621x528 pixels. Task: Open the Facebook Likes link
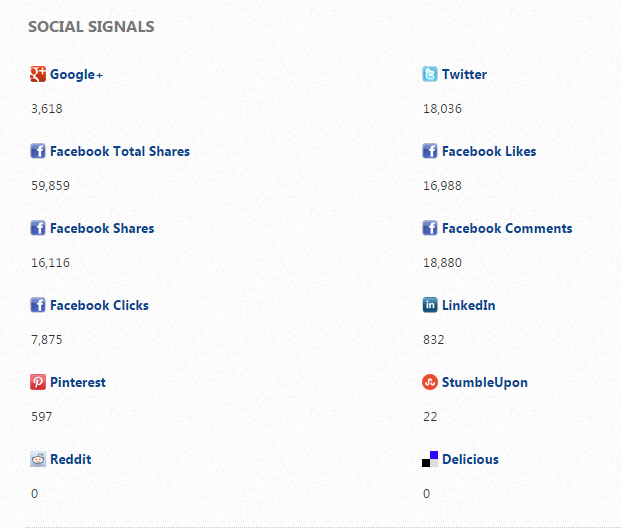[x=488, y=151]
